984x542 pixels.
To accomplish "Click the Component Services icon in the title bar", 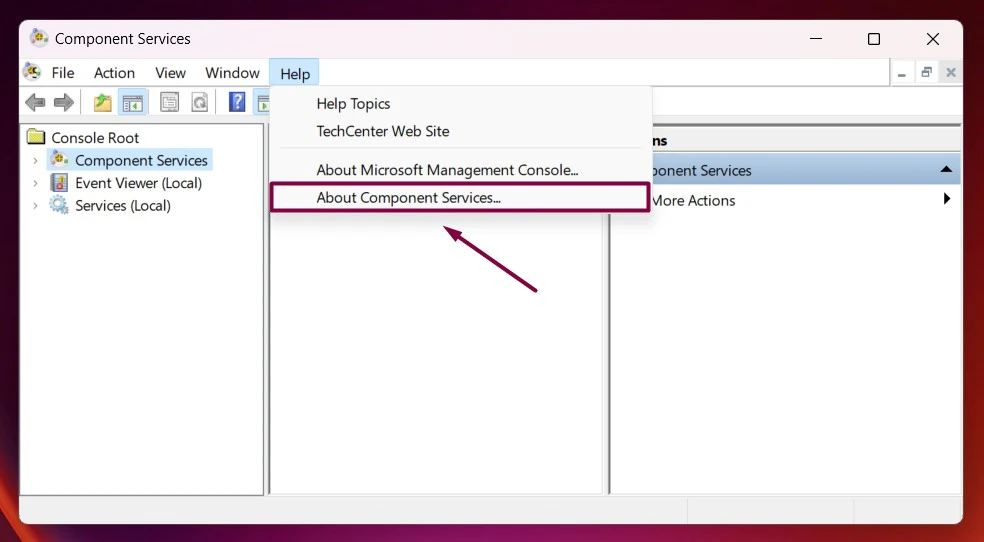I will (40, 38).
